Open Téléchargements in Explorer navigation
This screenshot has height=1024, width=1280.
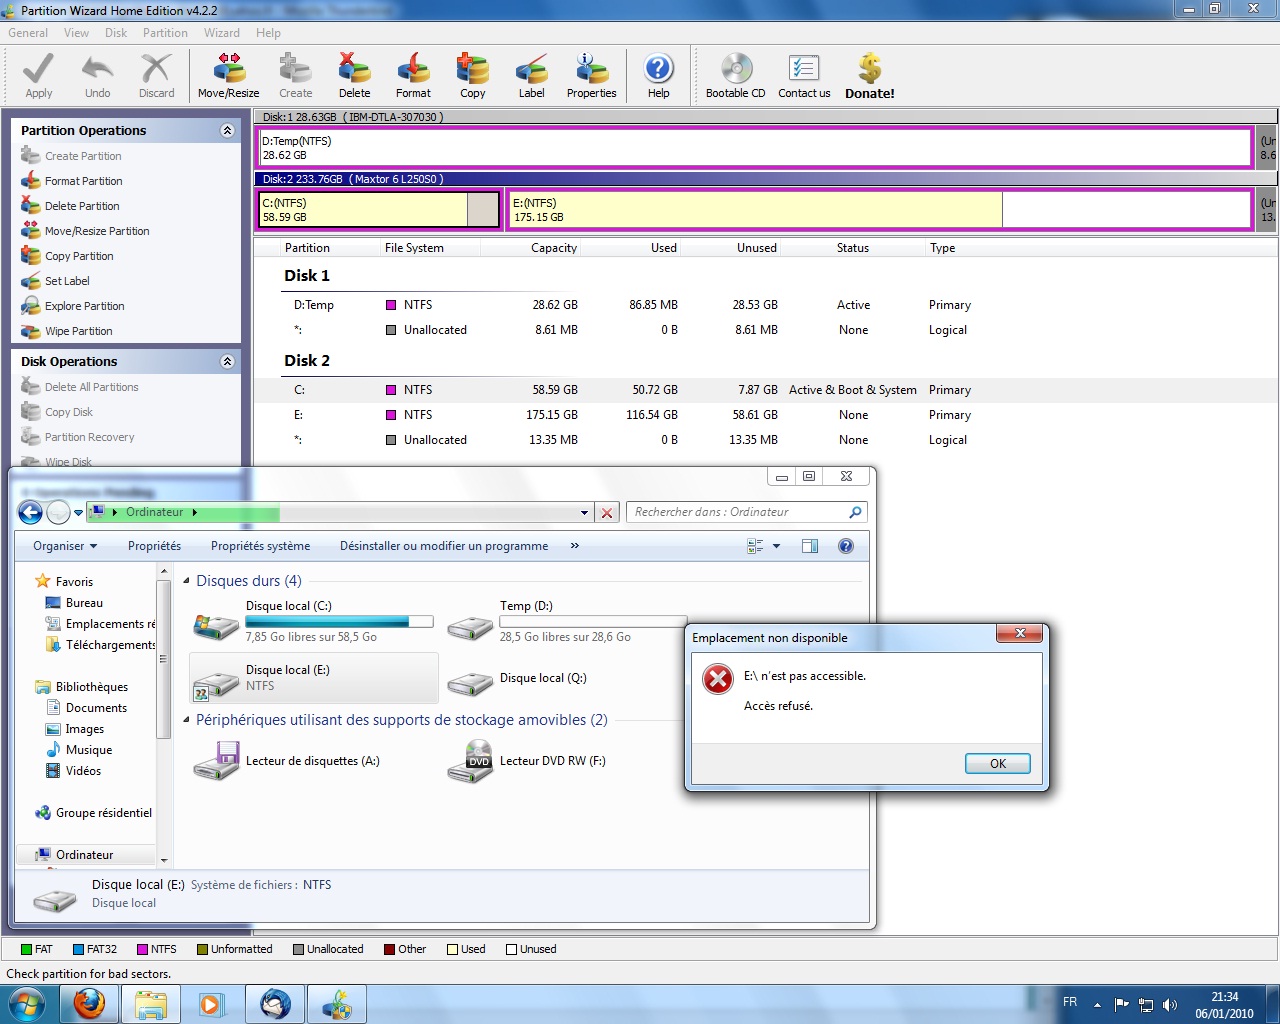pyautogui.click(x=100, y=645)
